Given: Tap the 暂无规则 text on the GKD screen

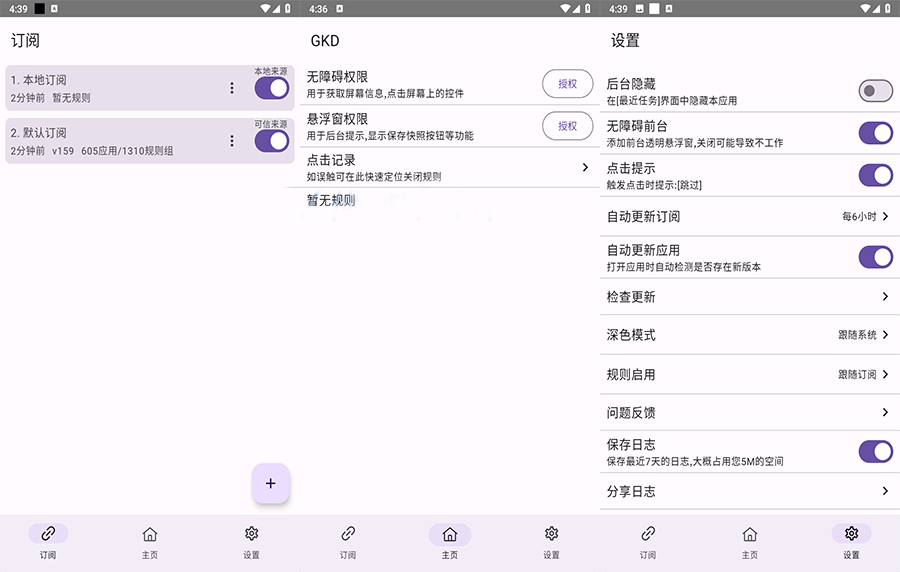Looking at the screenshot, I should (331, 200).
